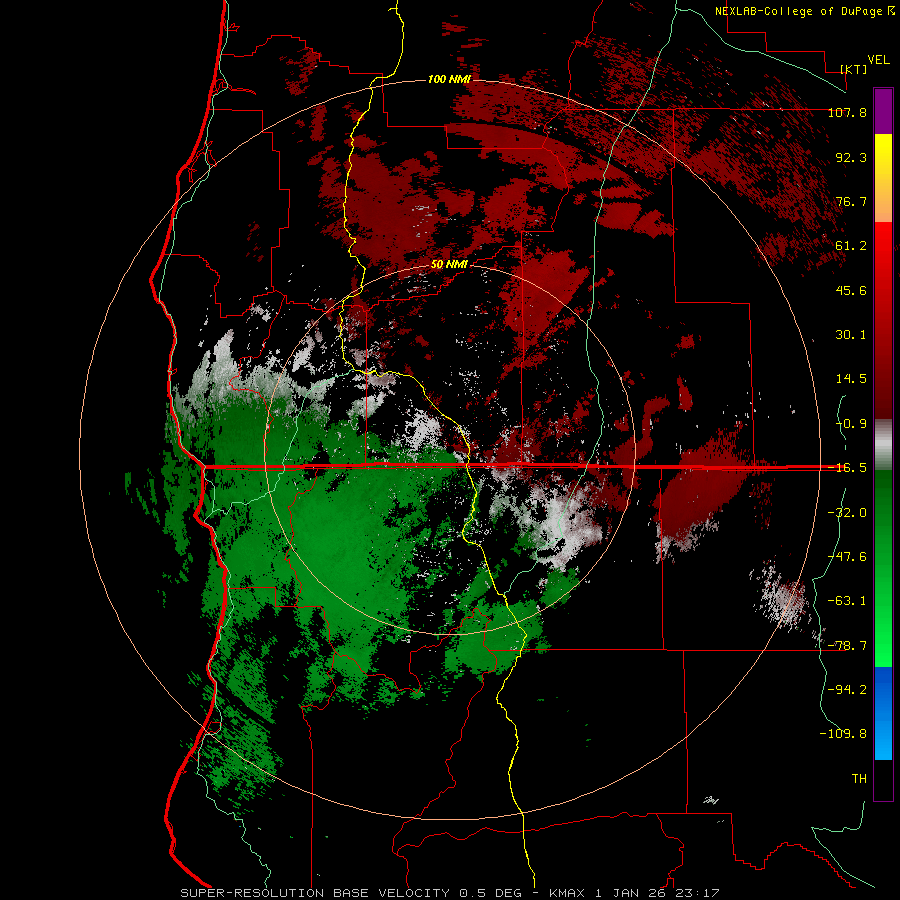Click the "14.5" legend value
Viewport: 900px width, 900px height.
851,379
